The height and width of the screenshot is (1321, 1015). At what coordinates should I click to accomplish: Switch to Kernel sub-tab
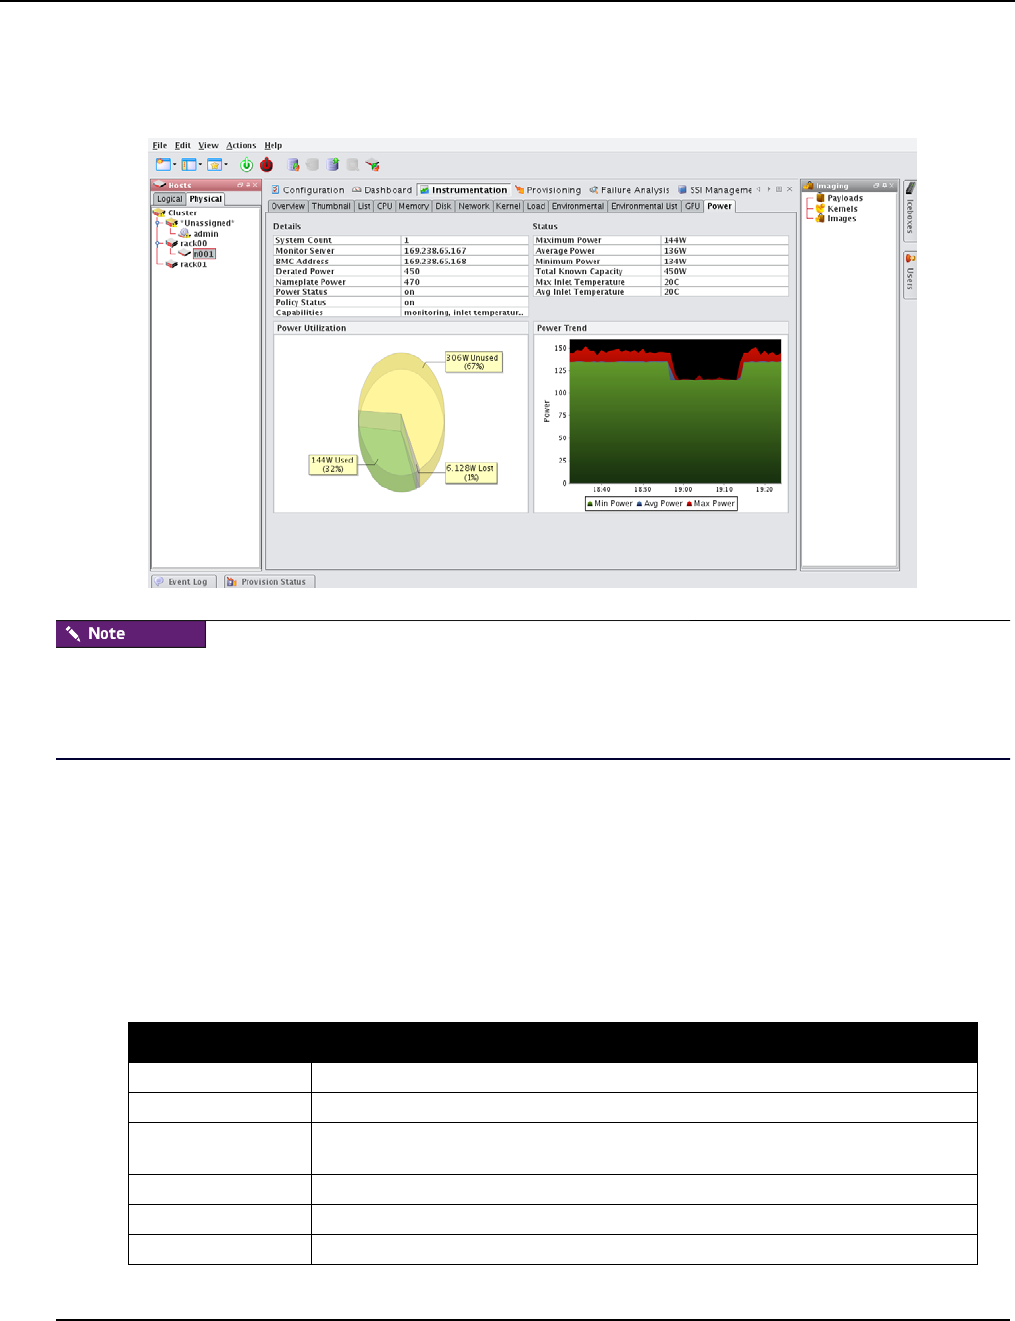pos(509,206)
